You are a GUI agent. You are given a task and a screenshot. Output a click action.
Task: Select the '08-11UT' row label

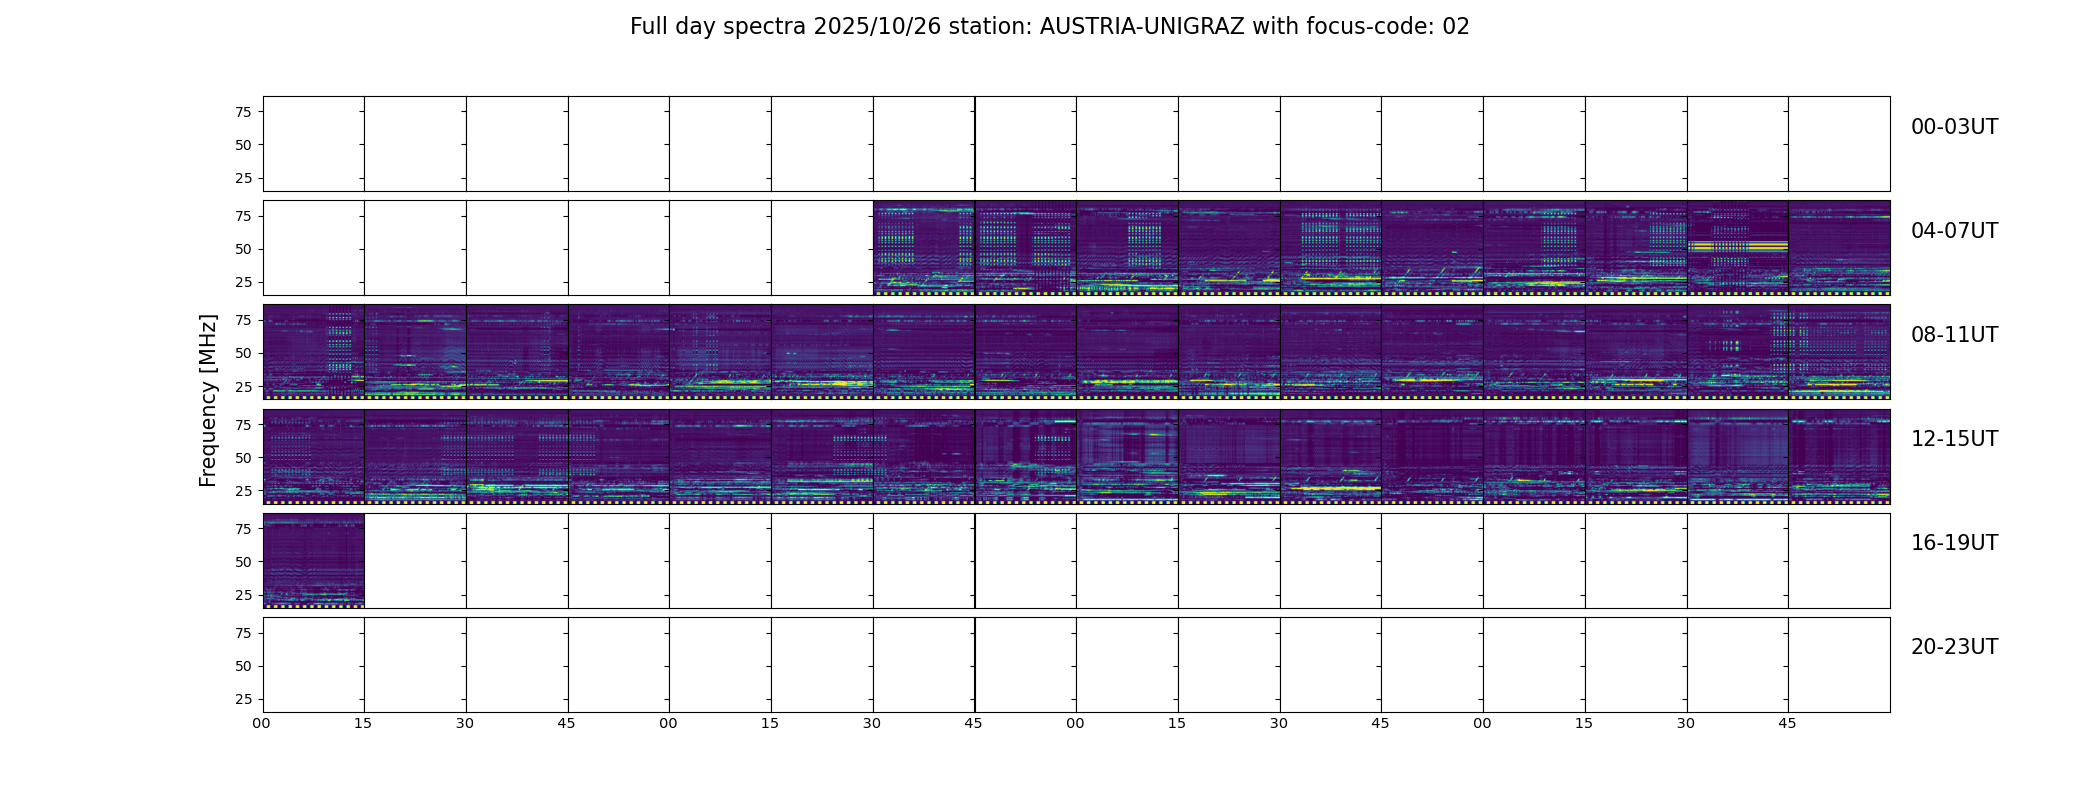pyautogui.click(x=1954, y=335)
